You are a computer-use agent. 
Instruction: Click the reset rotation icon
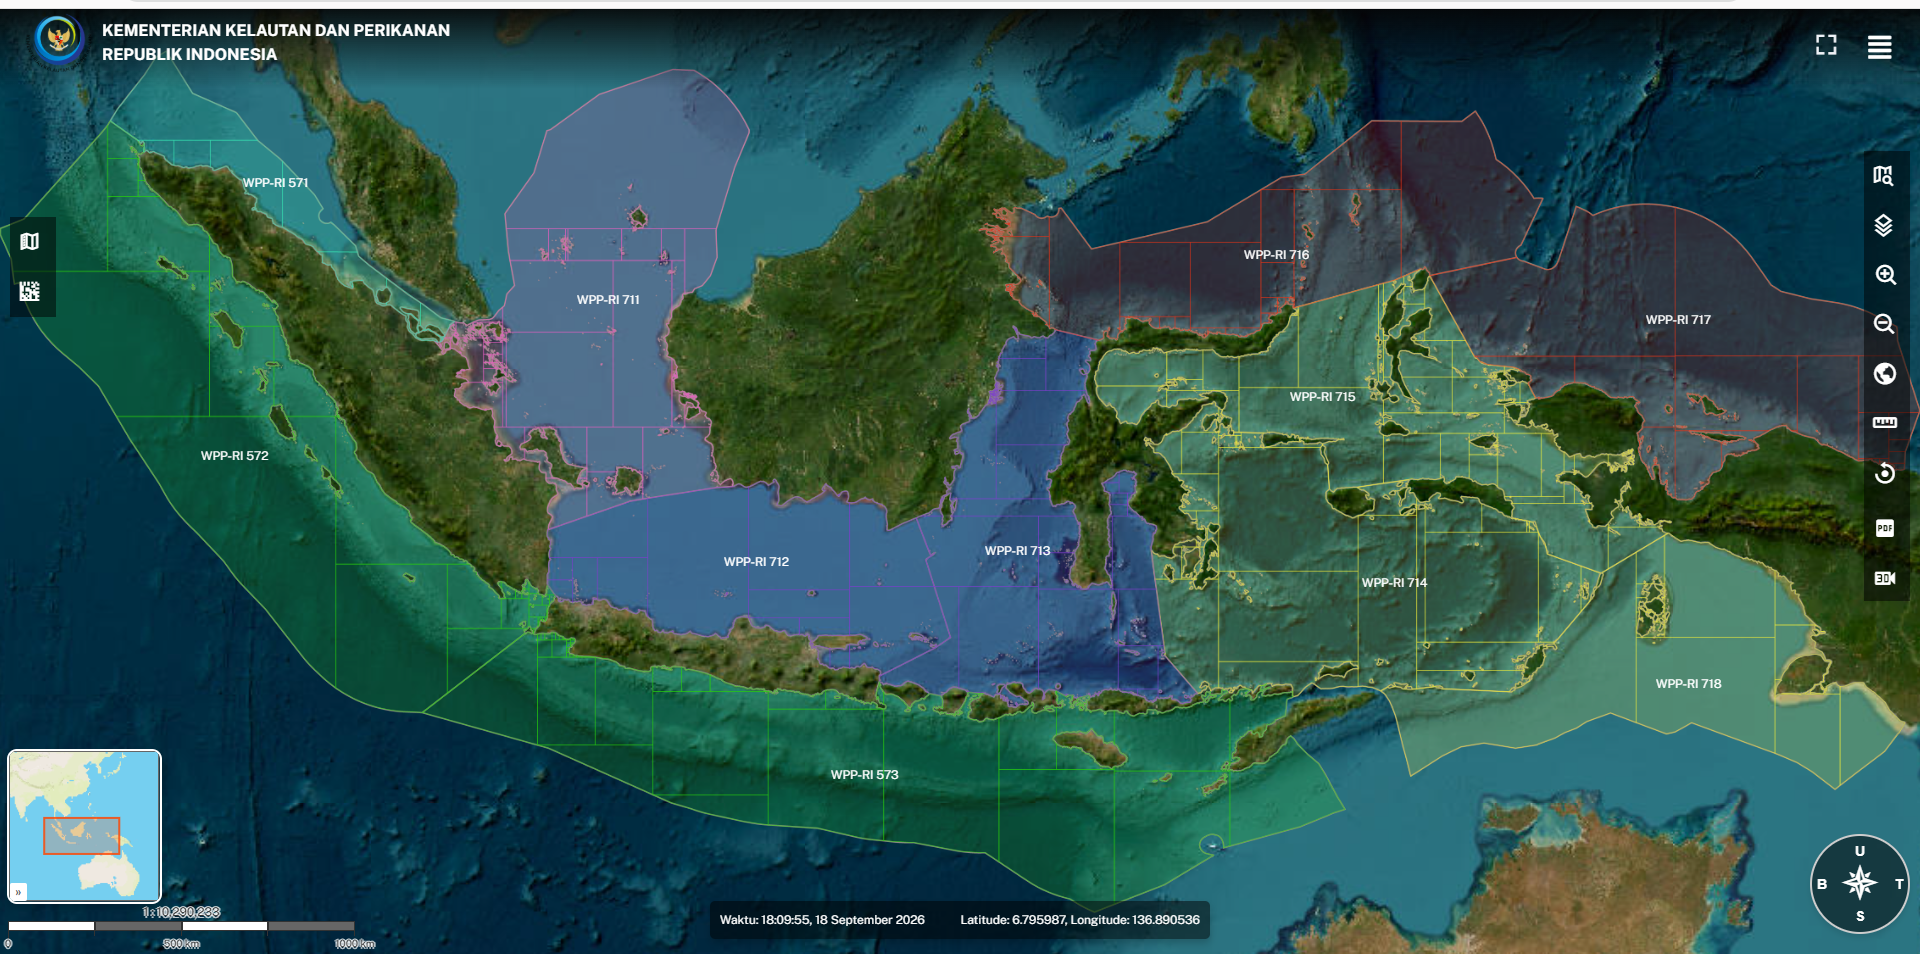1884,473
